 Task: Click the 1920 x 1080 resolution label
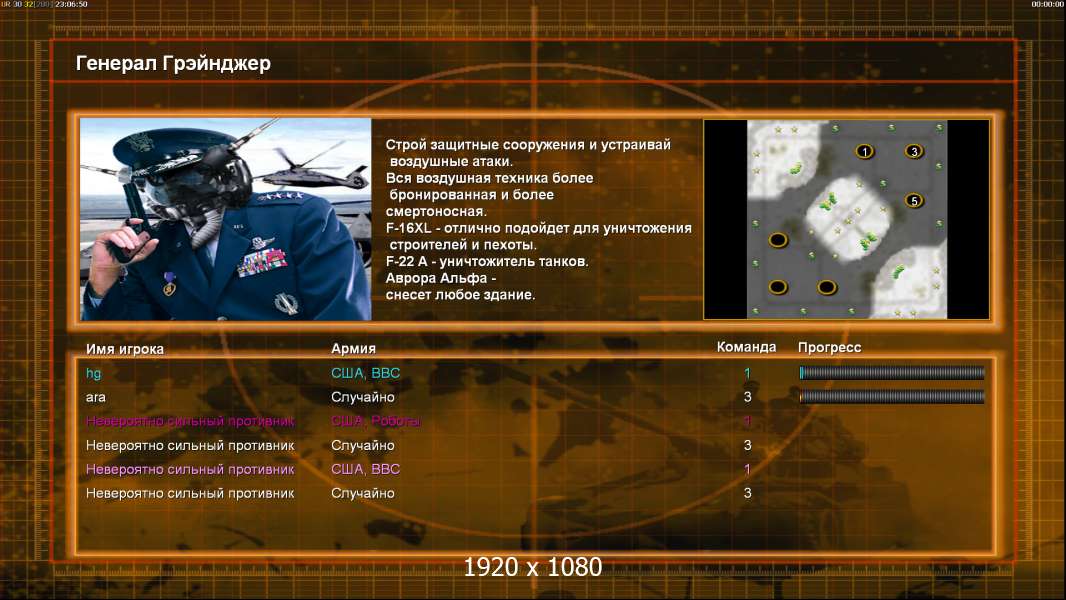pyautogui.click(x=532, y=567)
